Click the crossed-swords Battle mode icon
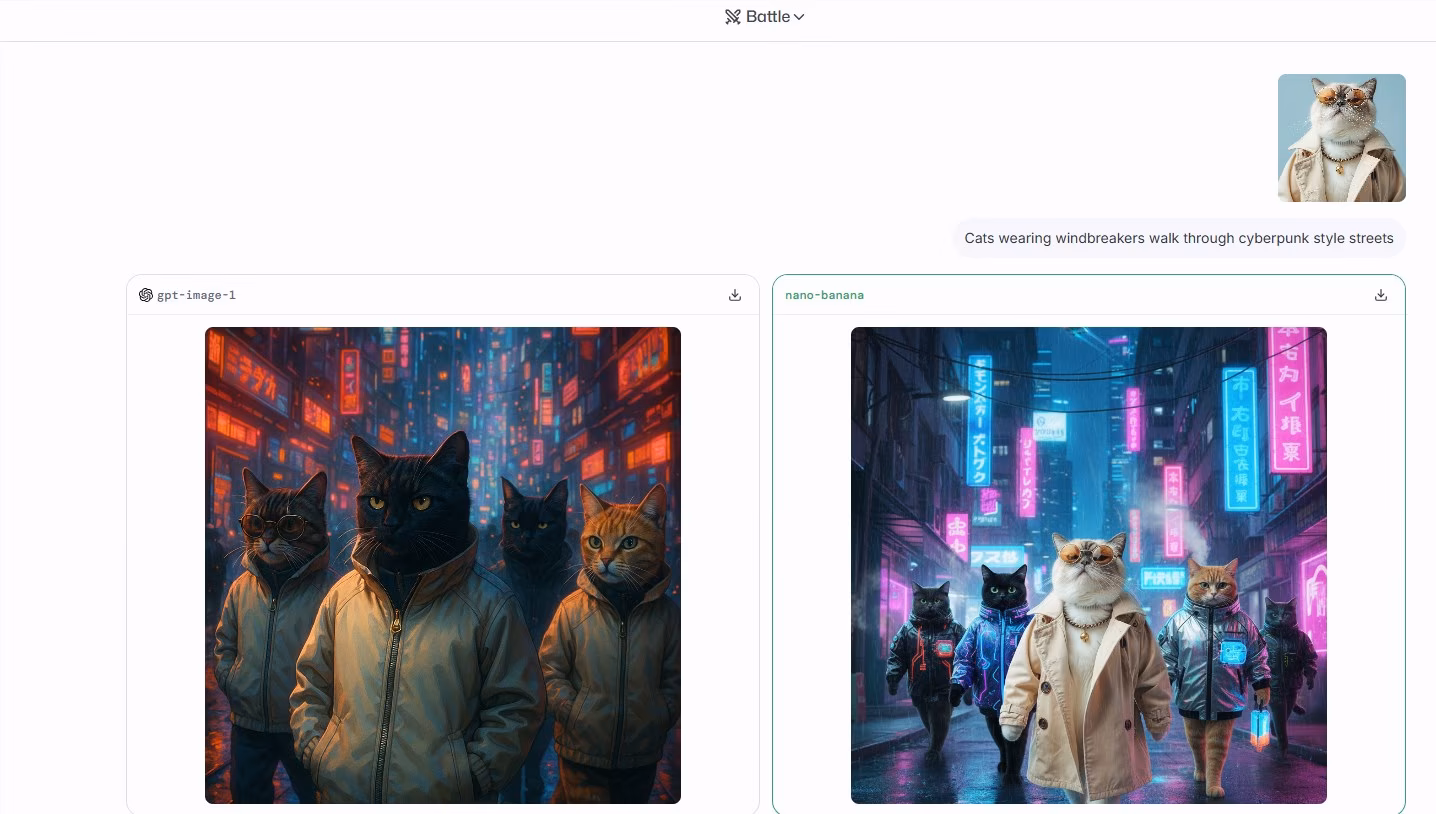The image size is (1436, 814). point(733,16)
